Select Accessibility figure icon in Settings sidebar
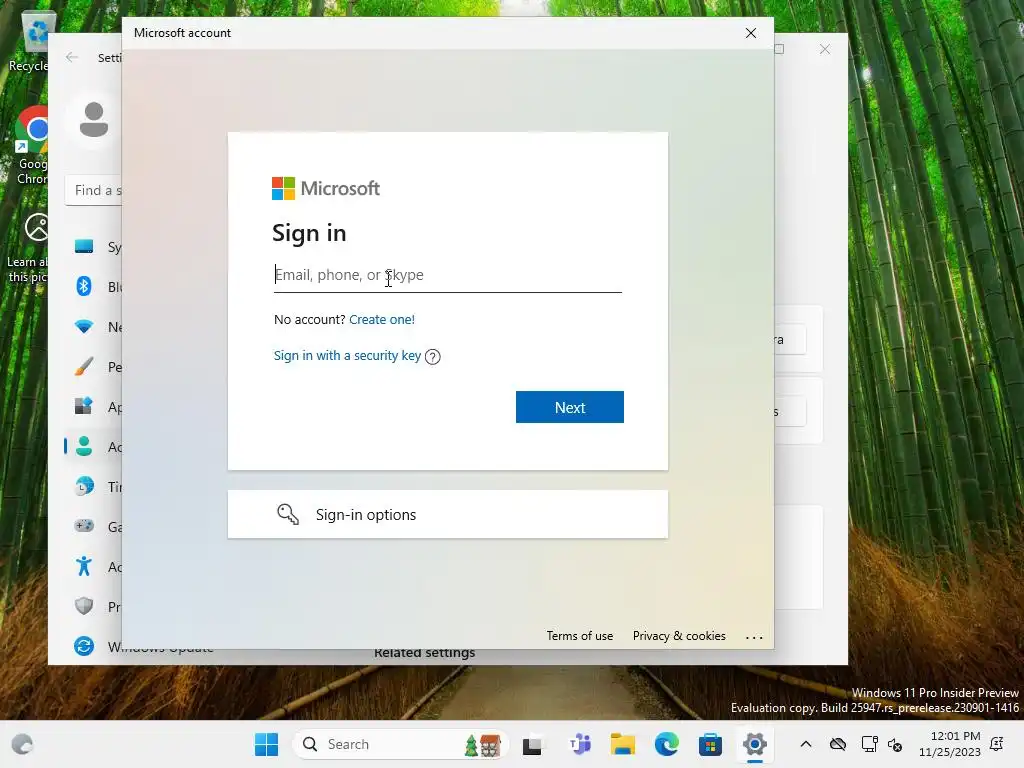Viewport: 1024px width, 768px height. point(84,566)
